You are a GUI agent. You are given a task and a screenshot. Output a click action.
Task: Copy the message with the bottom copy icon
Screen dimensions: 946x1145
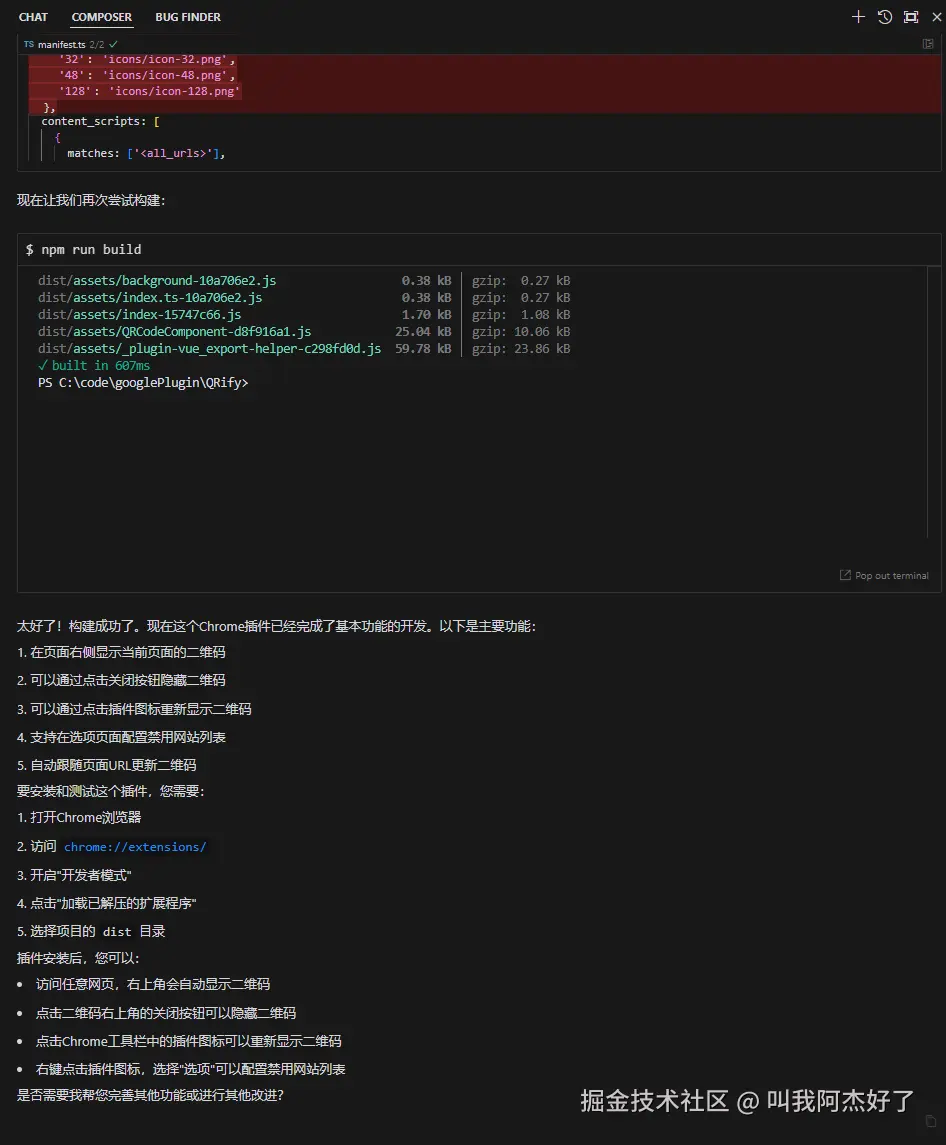tap(931, 1121)
